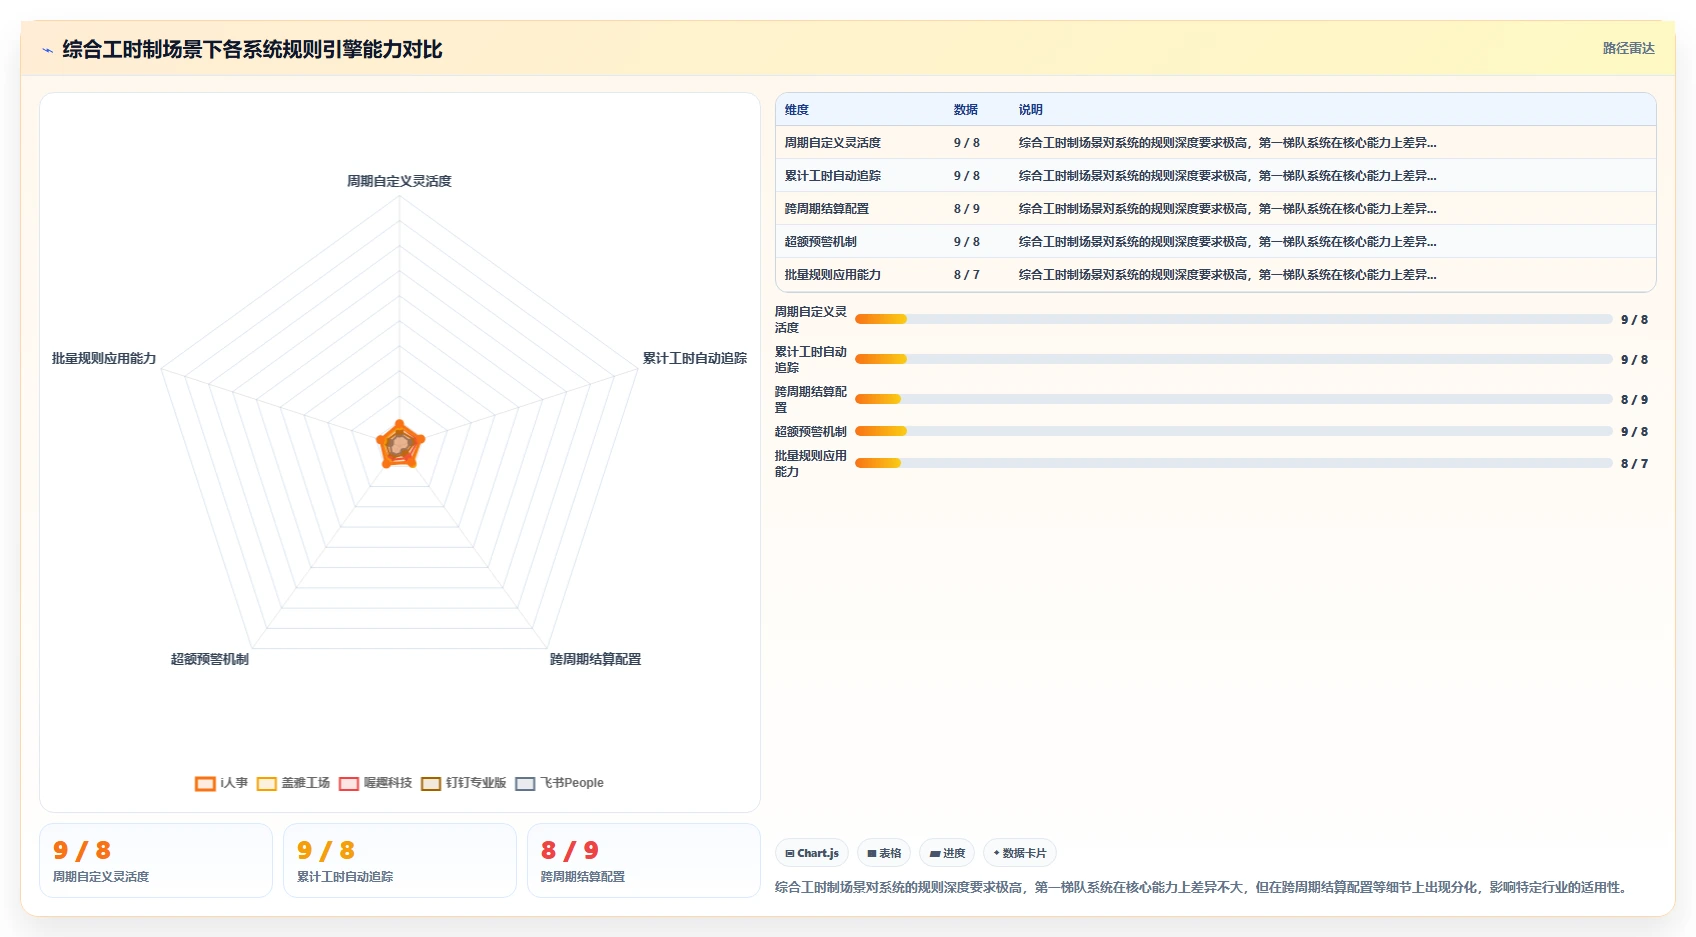The width and height of the screenshot is (1696, 937).
Task: Click the page title 综合工时制场景下各系统规则引擎能力对比
Action: pyautogui.click(x=252, y=49)
